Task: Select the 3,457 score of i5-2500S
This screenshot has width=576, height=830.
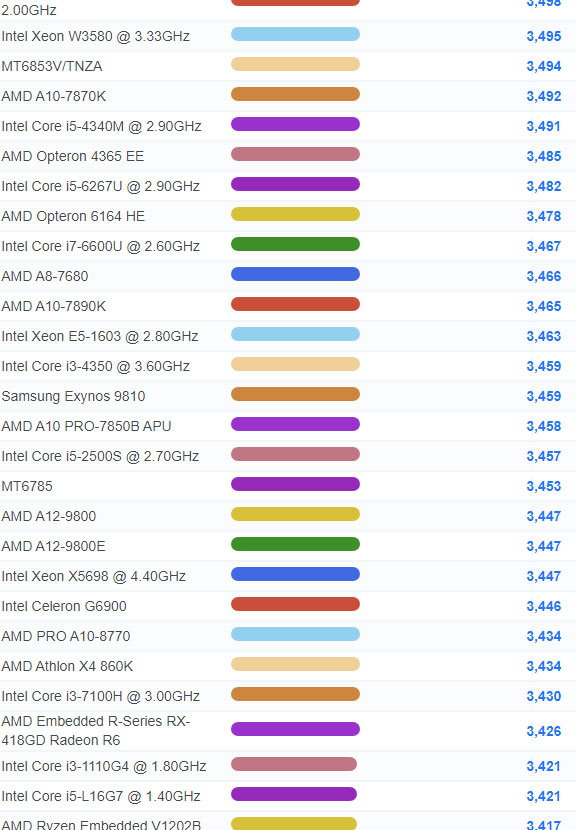Action: [544, 456]
